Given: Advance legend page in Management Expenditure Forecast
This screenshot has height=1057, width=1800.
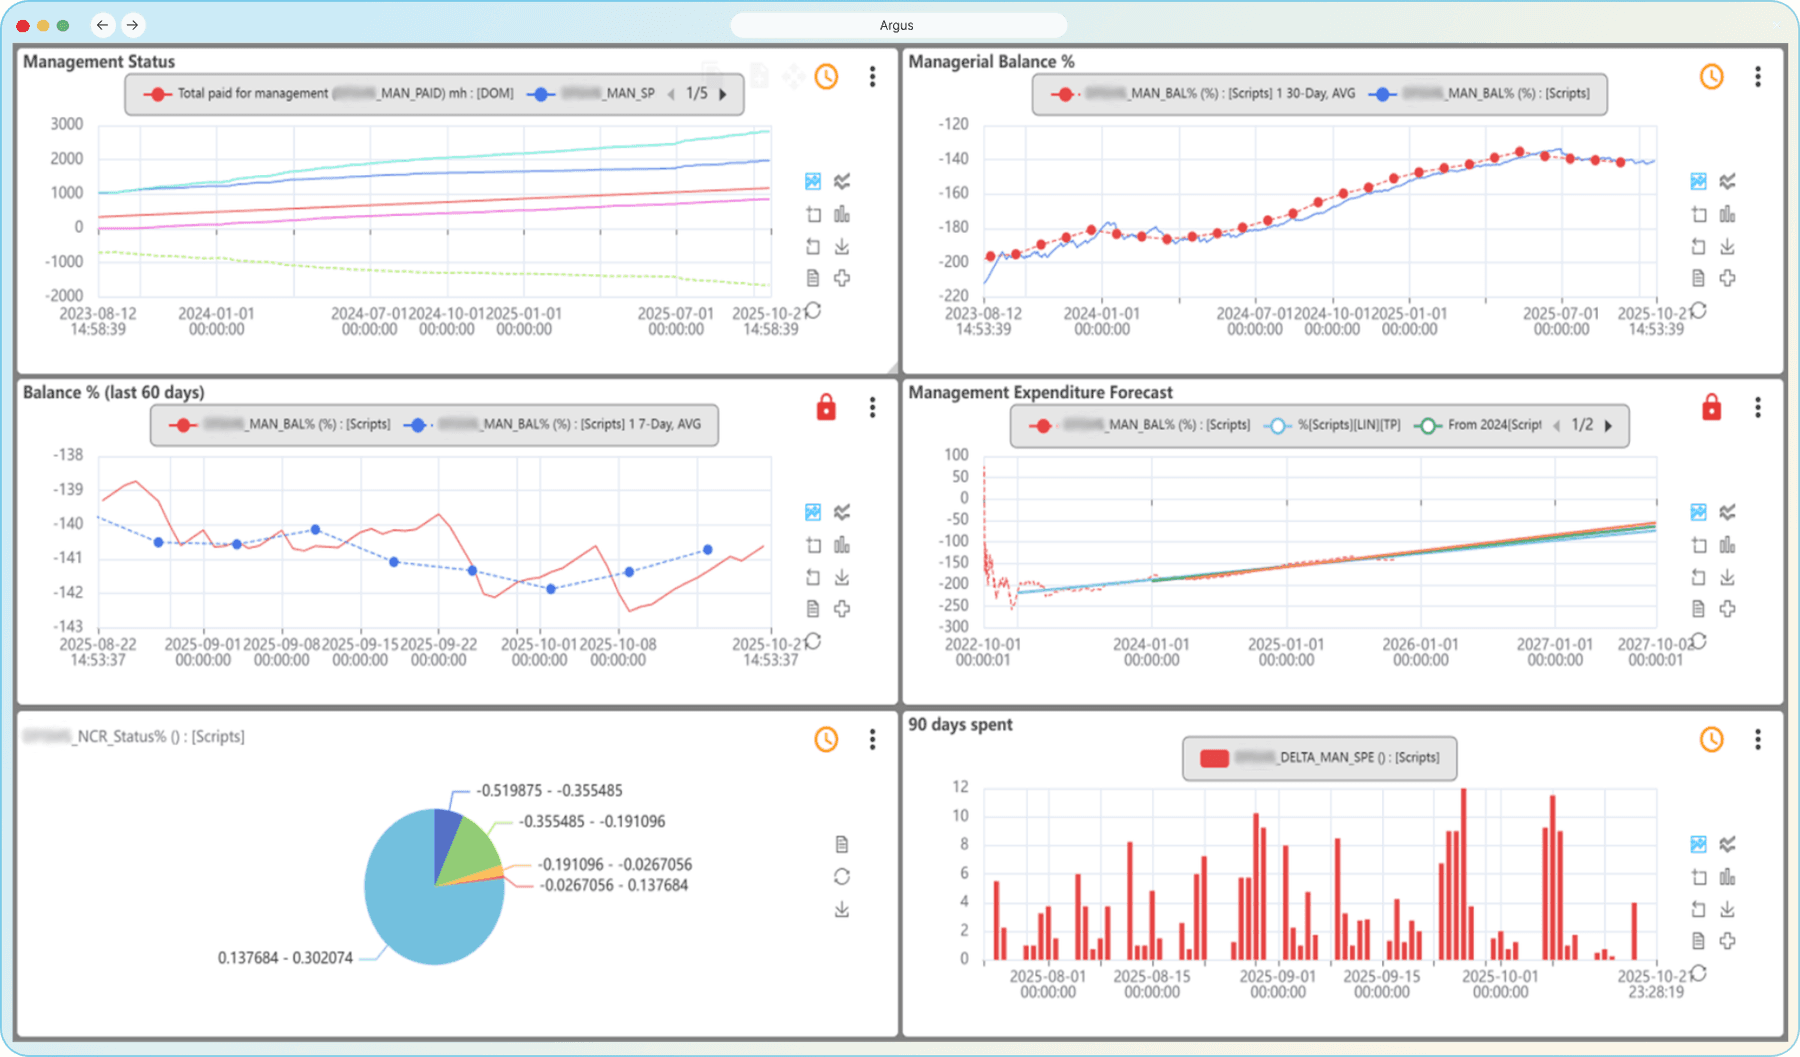Looking at the screenshot, I should click(x=1608, y=425).
